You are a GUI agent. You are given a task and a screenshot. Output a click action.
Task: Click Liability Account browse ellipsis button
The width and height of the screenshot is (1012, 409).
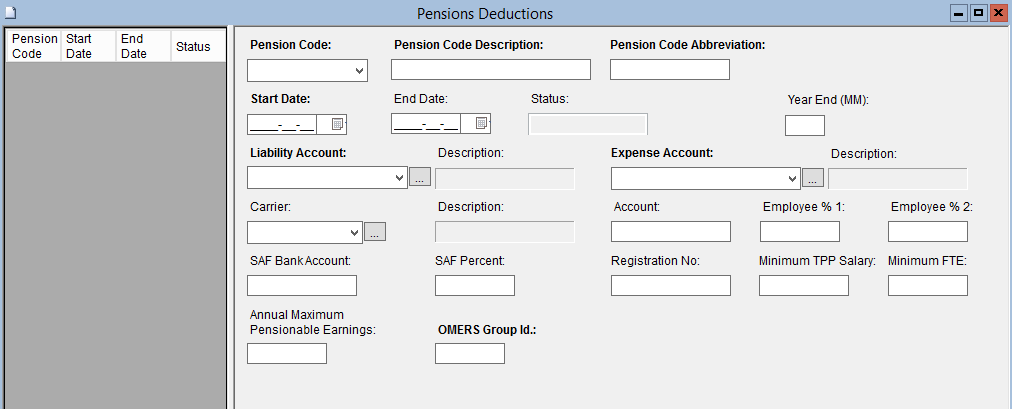pyautogui.click(x=421, y=178)
